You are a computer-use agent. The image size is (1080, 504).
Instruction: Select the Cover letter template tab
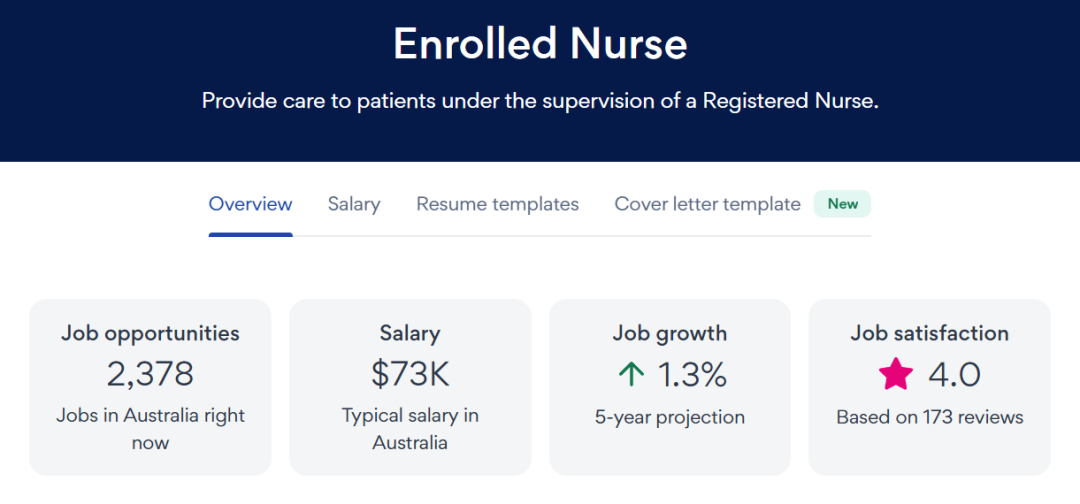(707, 204)
